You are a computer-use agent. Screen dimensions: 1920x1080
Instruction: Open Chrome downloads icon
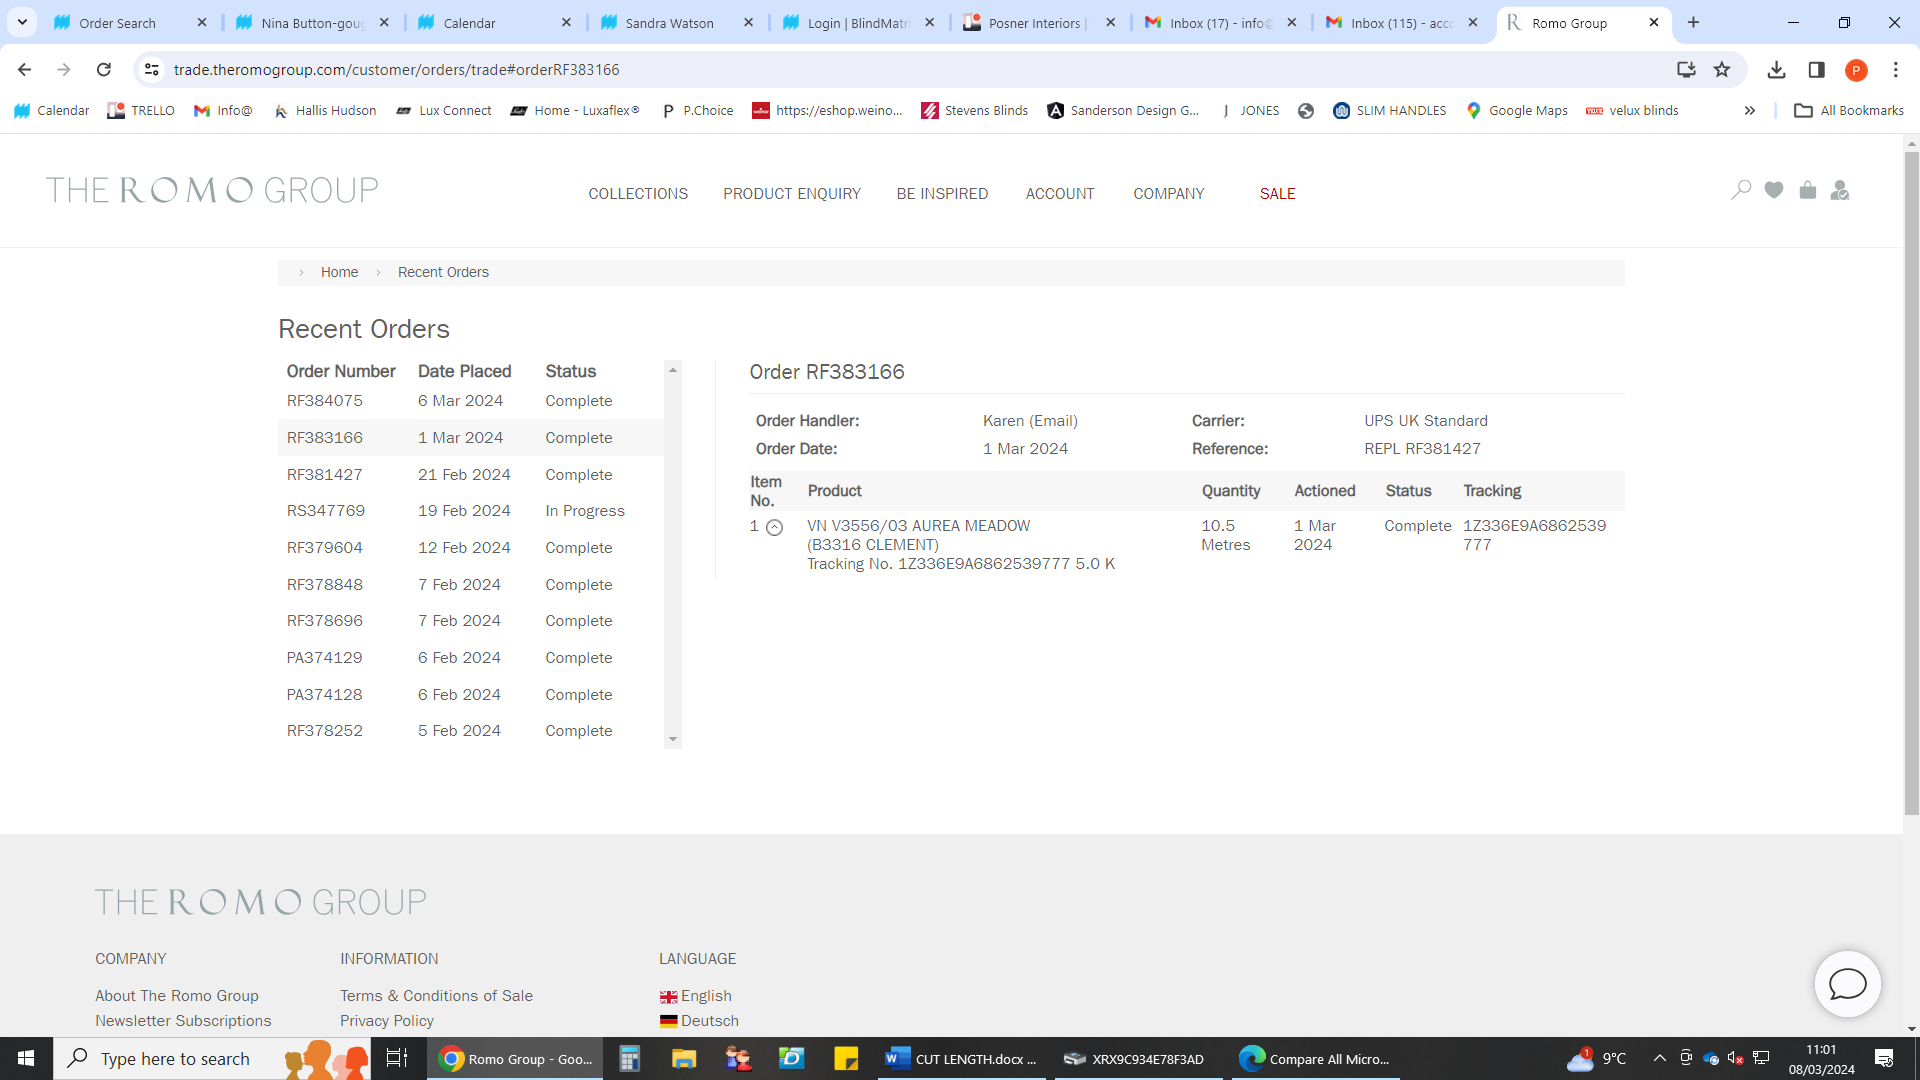(1776, 70)
